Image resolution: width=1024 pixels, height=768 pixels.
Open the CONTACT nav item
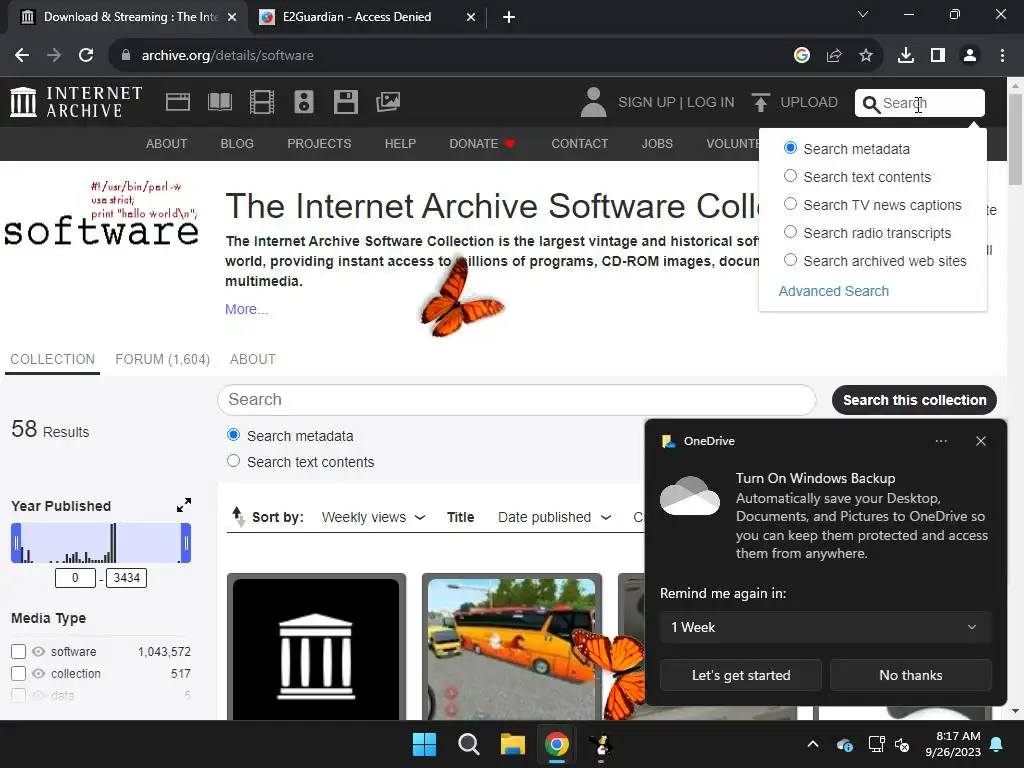click(x=579, y=144)
